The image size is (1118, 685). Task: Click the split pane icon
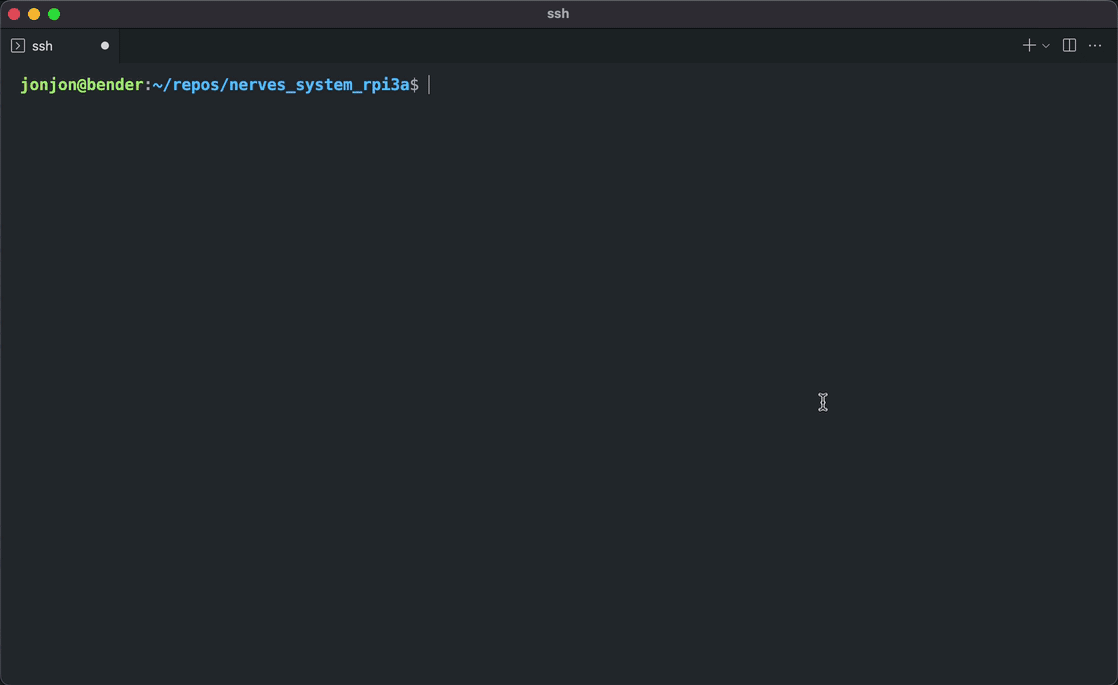click(x=1069, y=46)
